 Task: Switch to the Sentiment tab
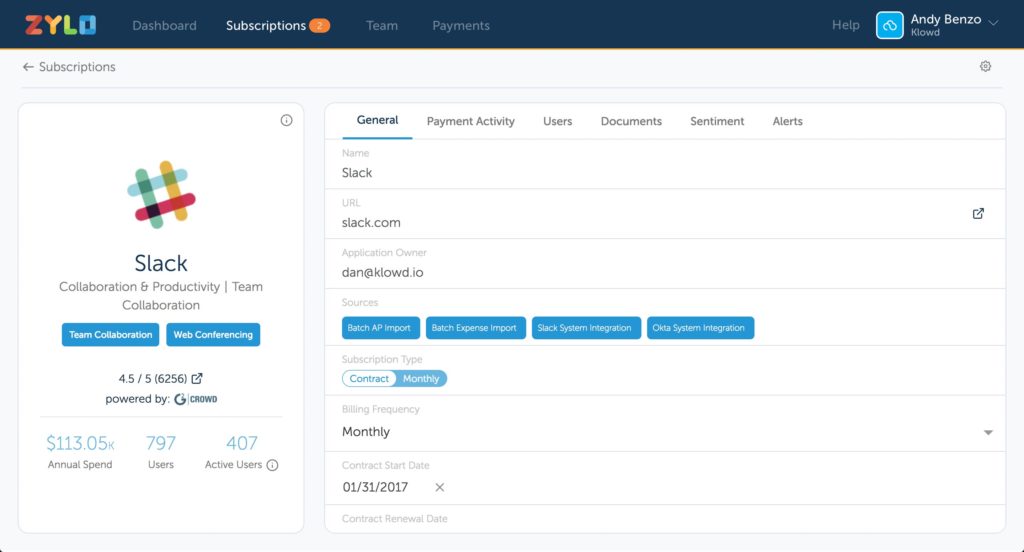pyautogui.click(x=717, y=121)
